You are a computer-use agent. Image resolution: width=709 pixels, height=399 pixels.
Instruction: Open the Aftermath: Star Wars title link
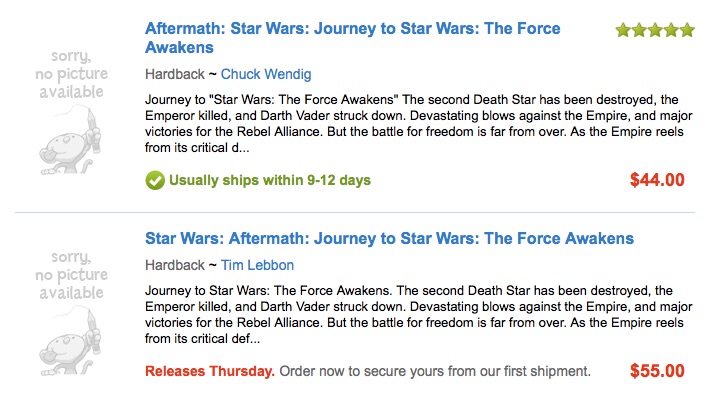pos(352,38)
